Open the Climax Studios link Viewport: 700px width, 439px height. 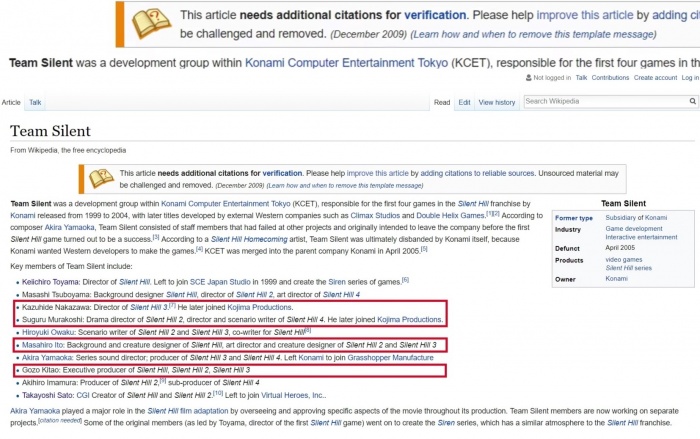click(375, 216)
